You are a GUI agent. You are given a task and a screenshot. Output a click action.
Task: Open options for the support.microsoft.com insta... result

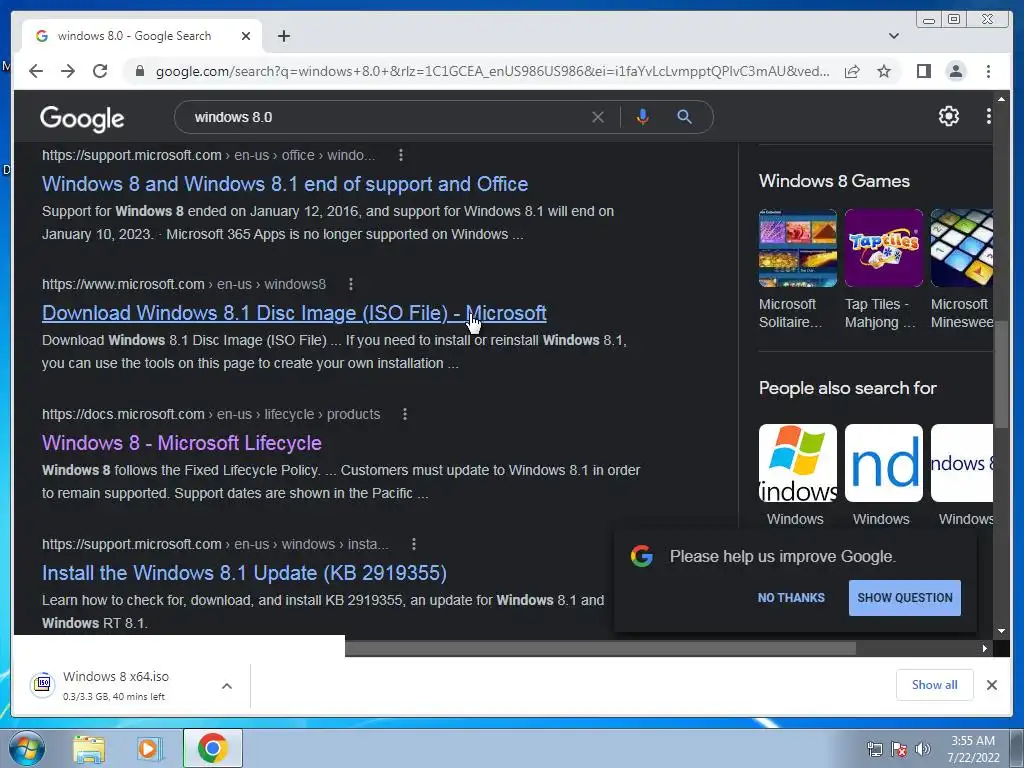pyautogui.click(x=413, y=544)
